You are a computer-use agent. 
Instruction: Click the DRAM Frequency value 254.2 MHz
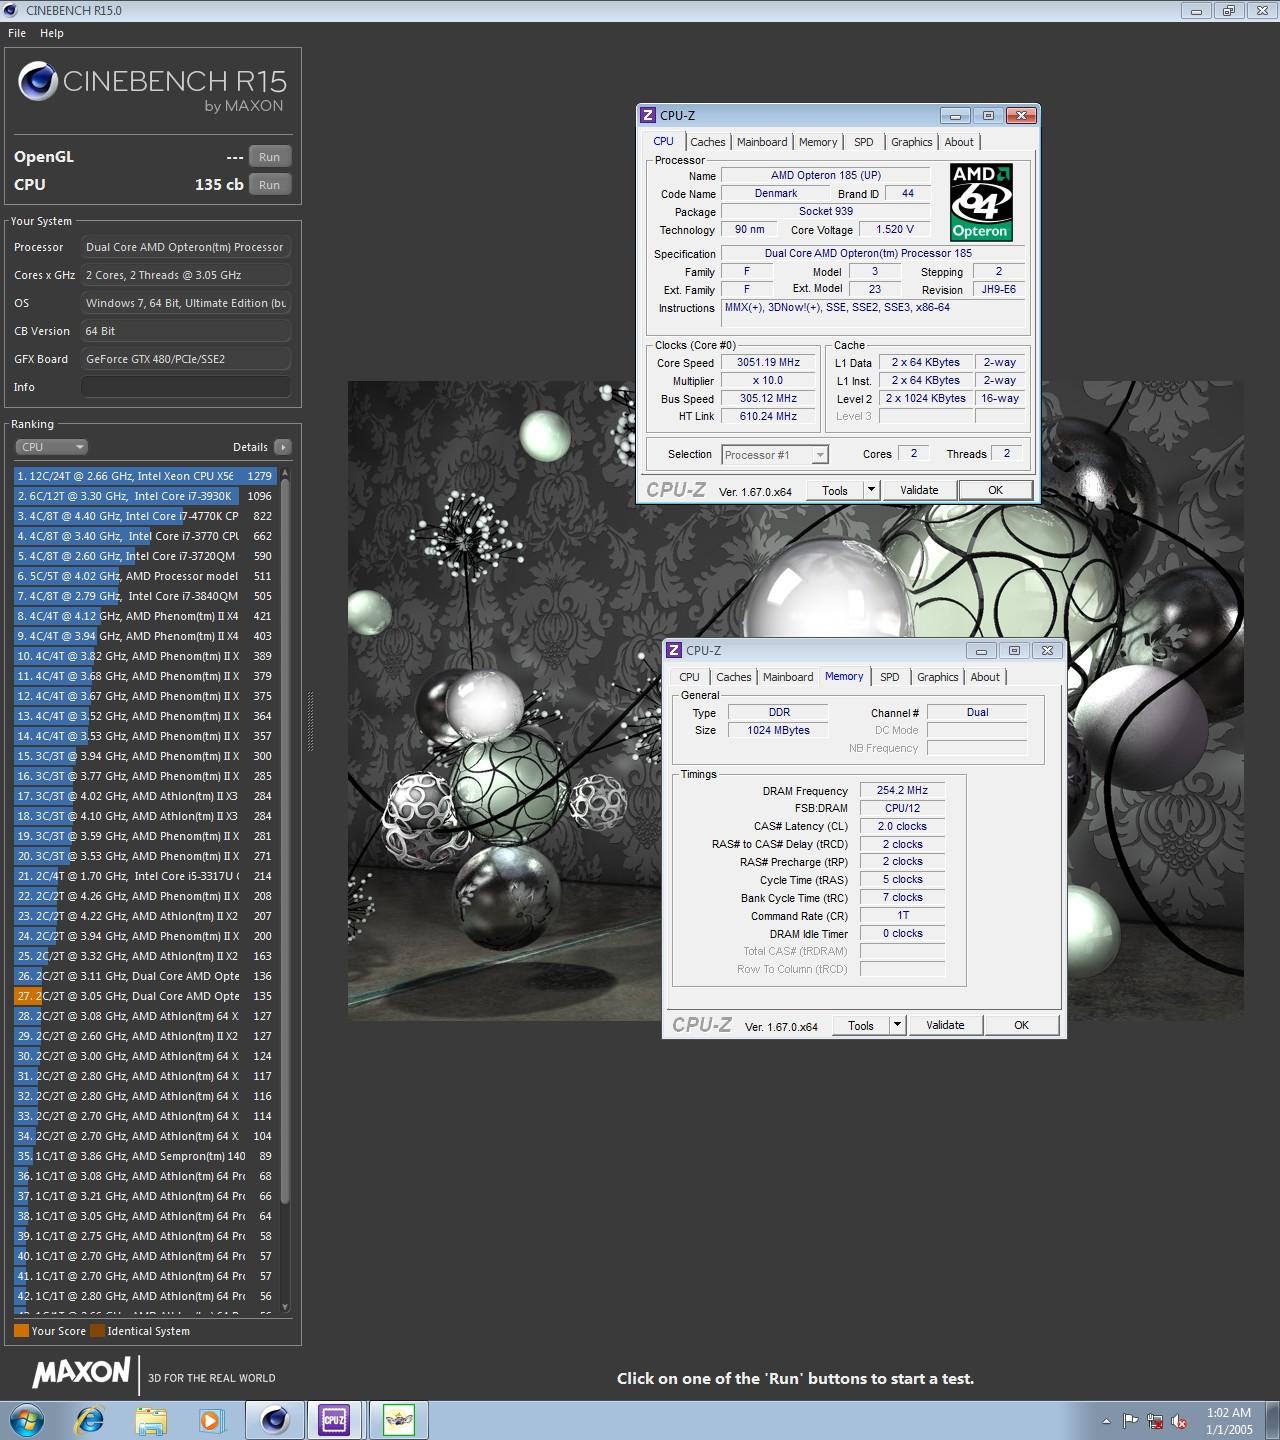(902, 790)
